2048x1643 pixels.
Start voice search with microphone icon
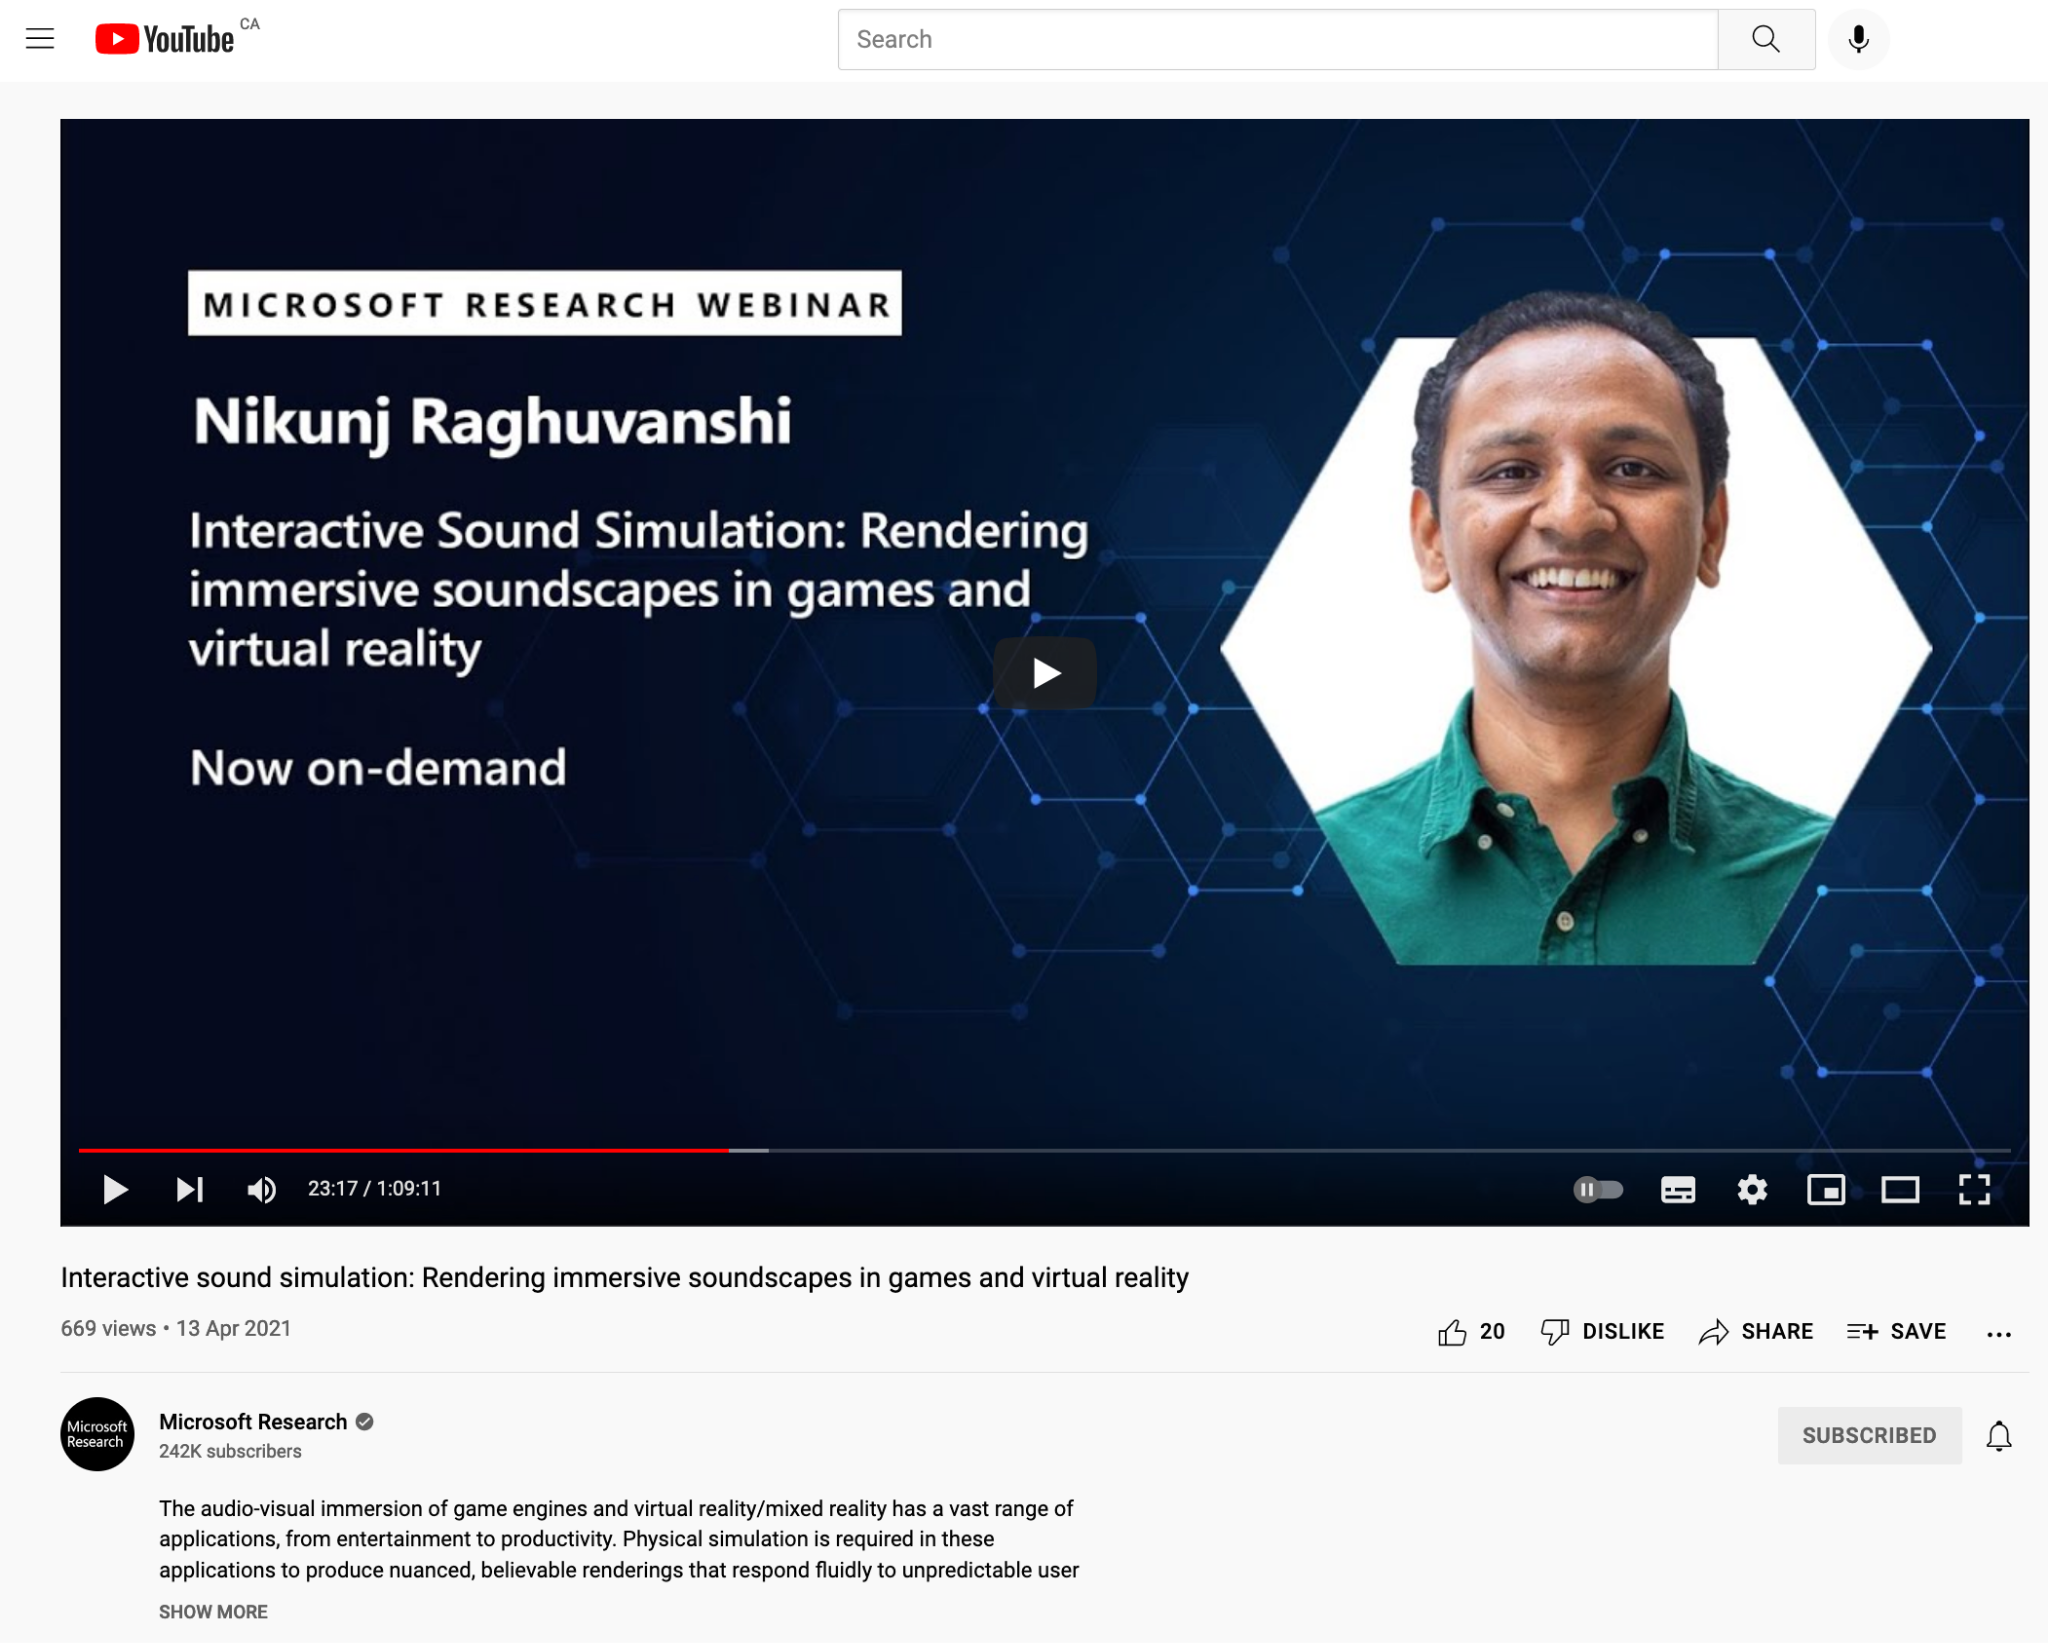tap(1858, 39)
